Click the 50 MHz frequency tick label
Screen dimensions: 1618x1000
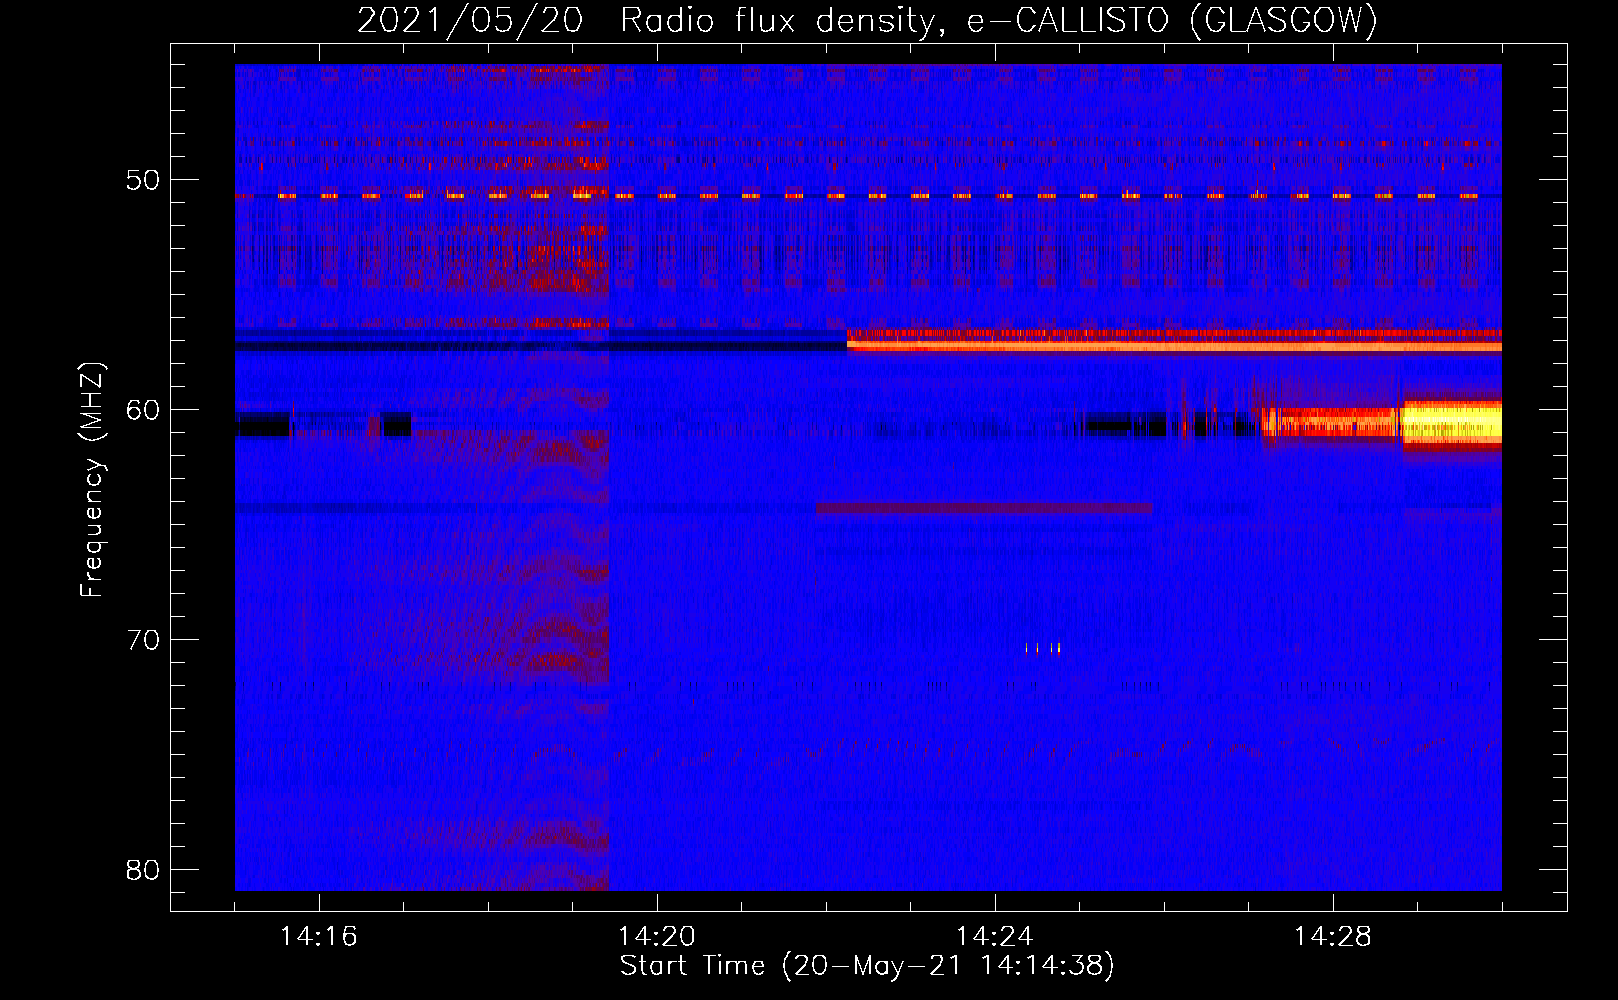click(144, 180)
